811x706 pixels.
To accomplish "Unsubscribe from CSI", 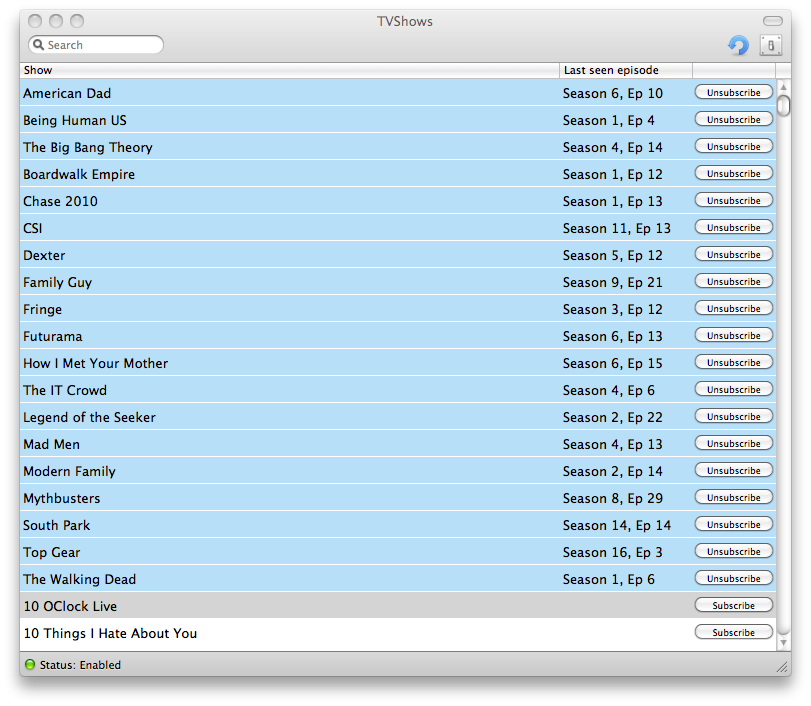I will point(733,227).
